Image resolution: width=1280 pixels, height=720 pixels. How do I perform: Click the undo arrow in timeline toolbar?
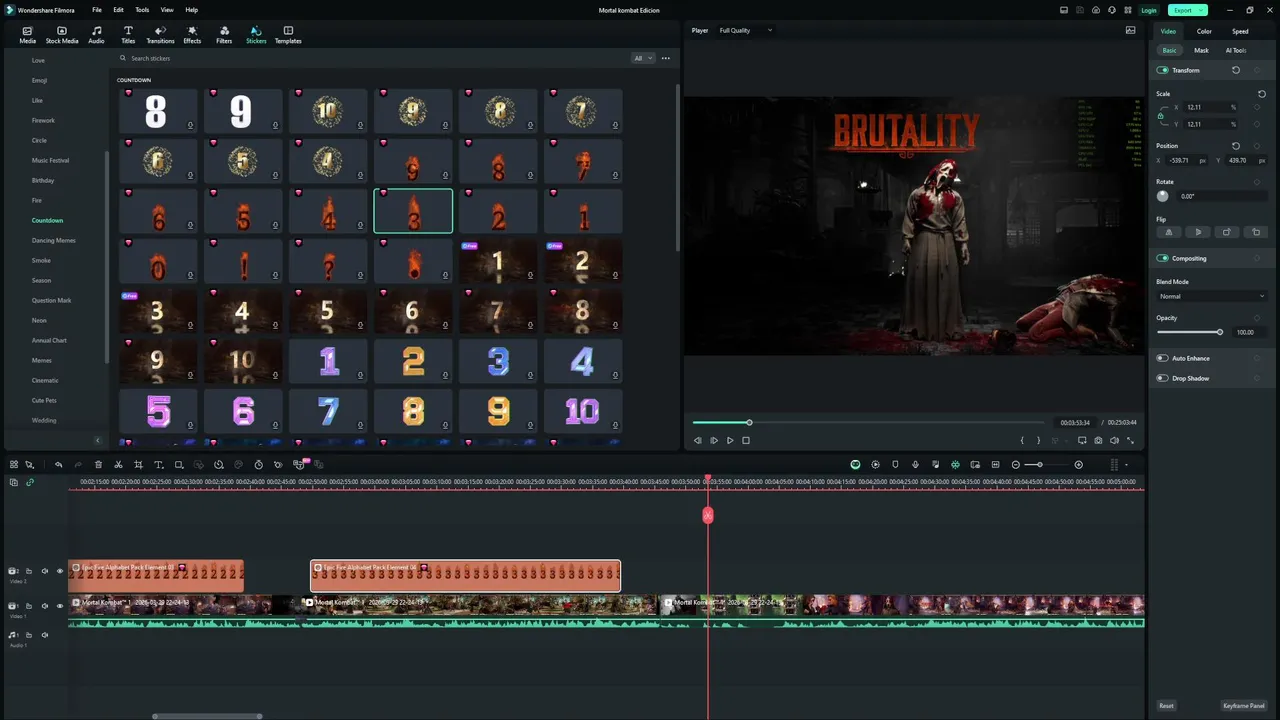(x=58, y=465)
